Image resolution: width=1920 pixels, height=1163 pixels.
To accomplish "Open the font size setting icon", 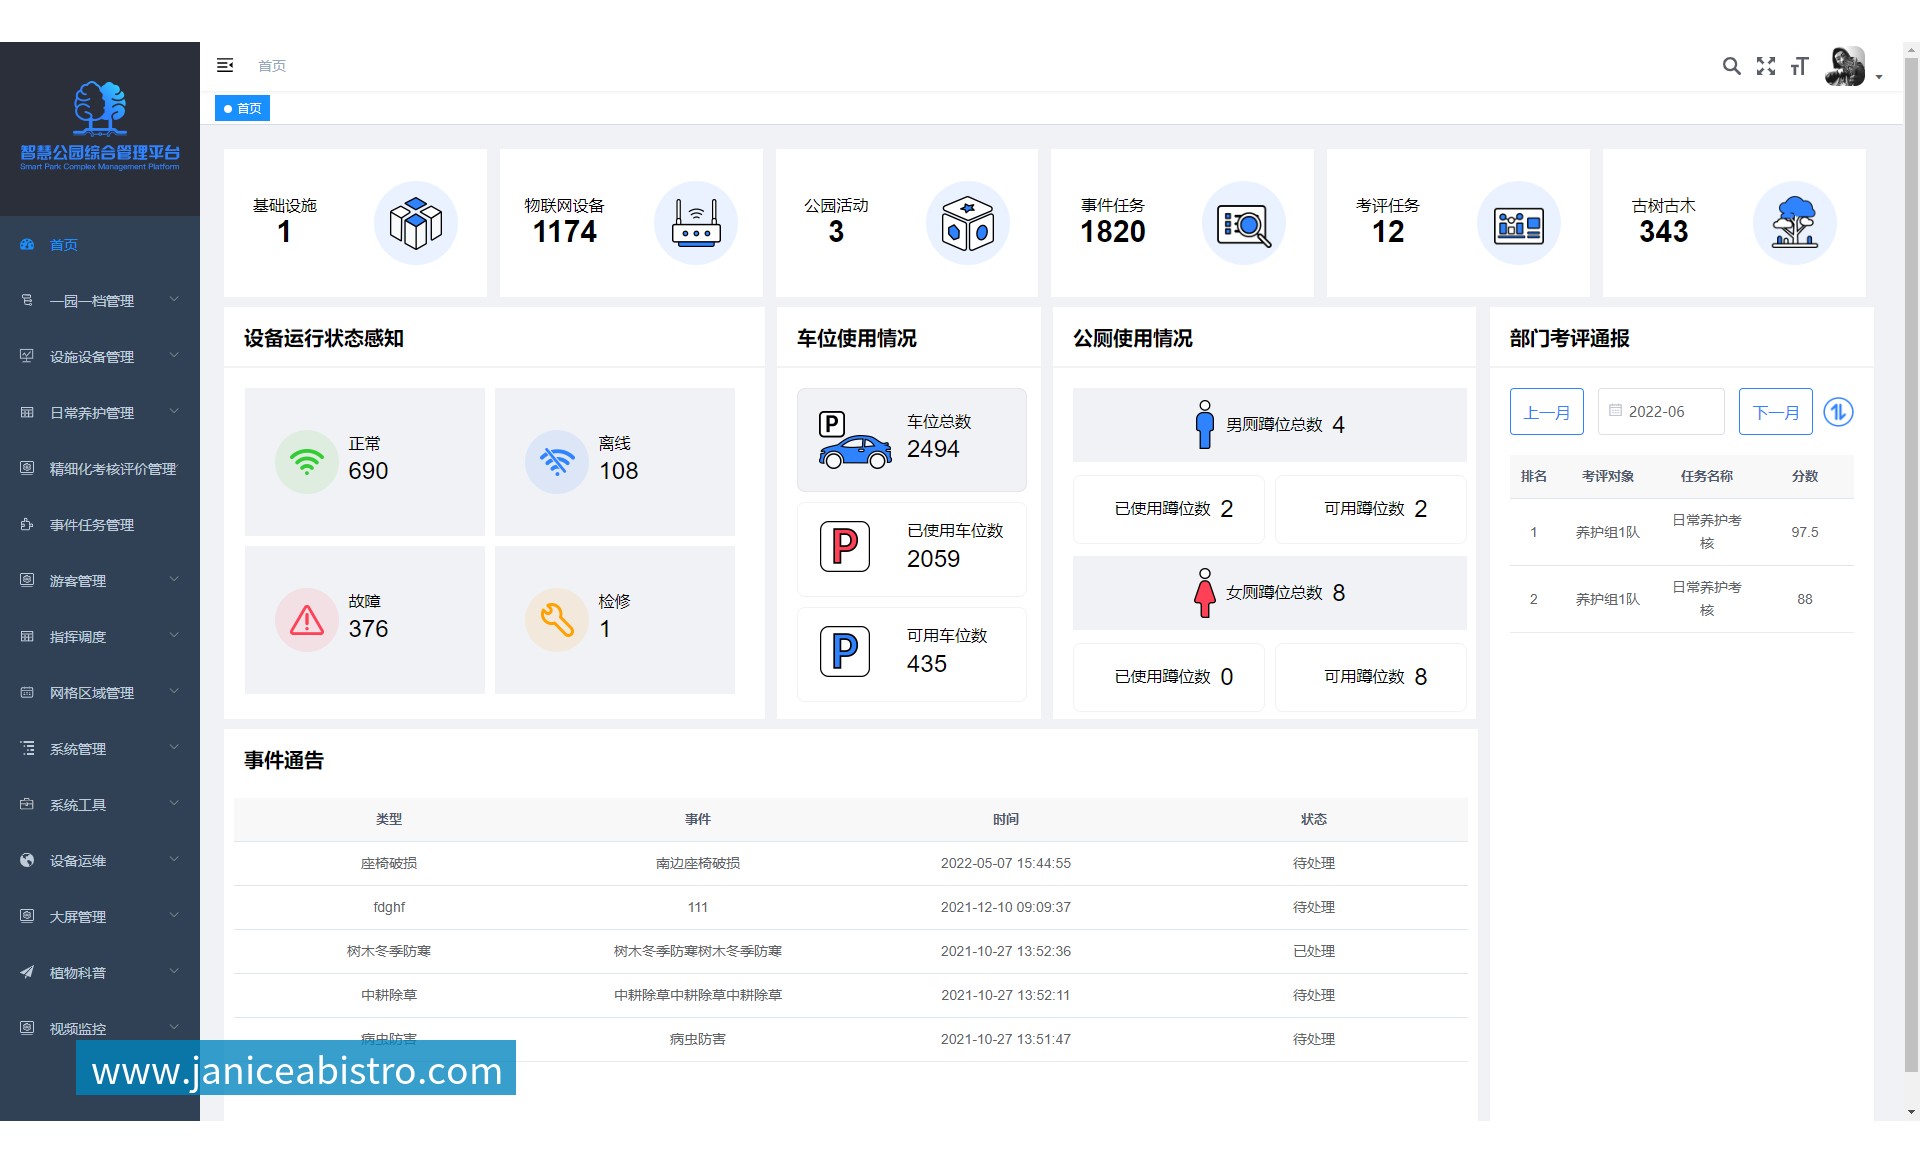I will [1799, 66].
